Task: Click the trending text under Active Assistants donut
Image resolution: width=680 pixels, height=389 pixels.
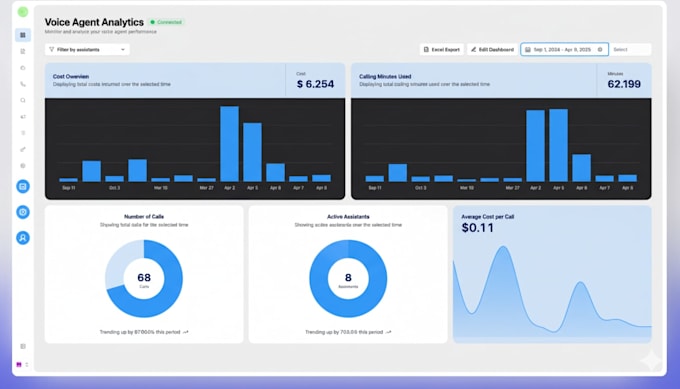Action: 344,332
